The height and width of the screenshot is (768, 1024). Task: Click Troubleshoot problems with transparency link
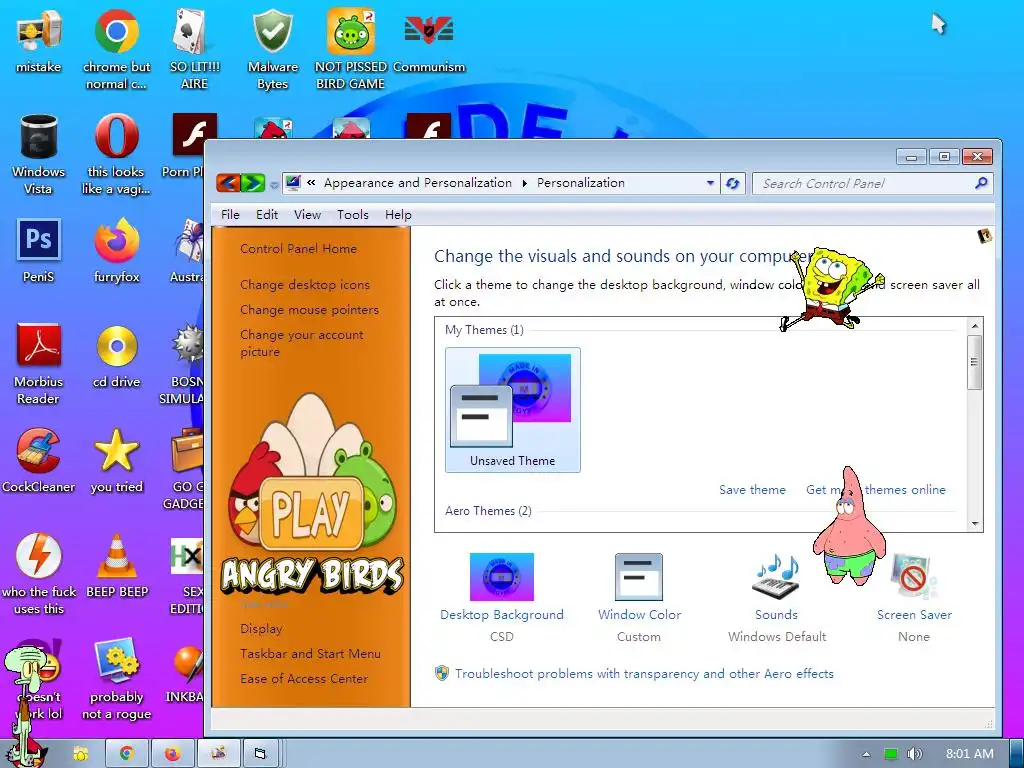[x=644, y=674]
